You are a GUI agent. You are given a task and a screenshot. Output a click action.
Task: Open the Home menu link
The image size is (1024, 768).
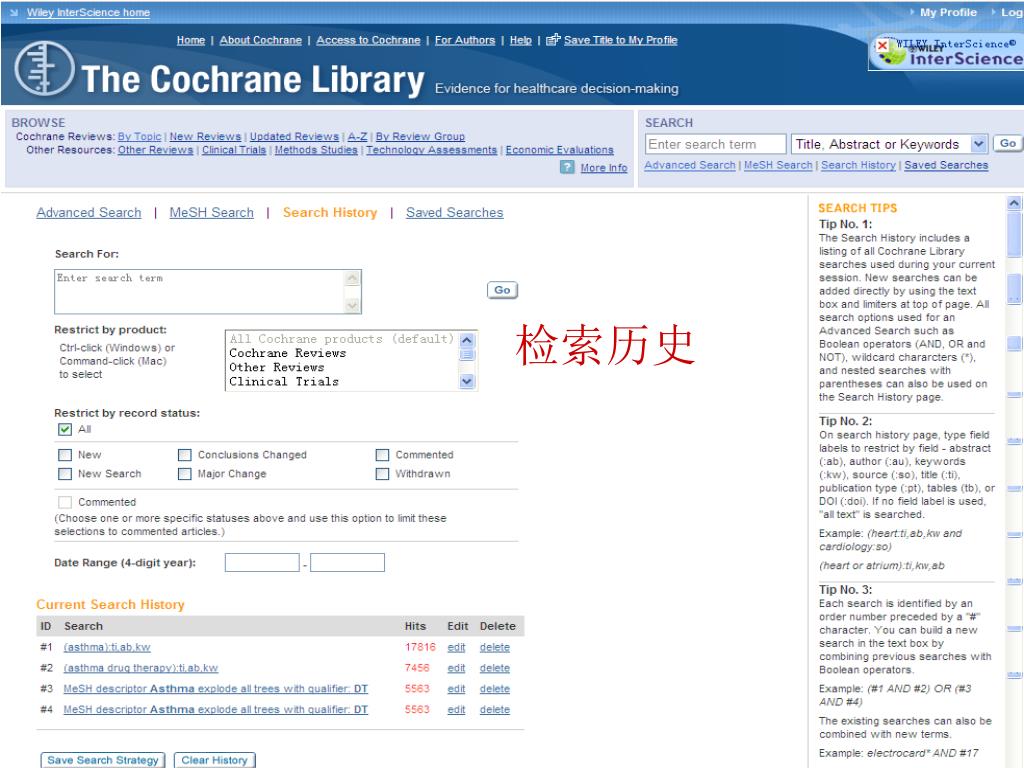(x=191, y=40)
